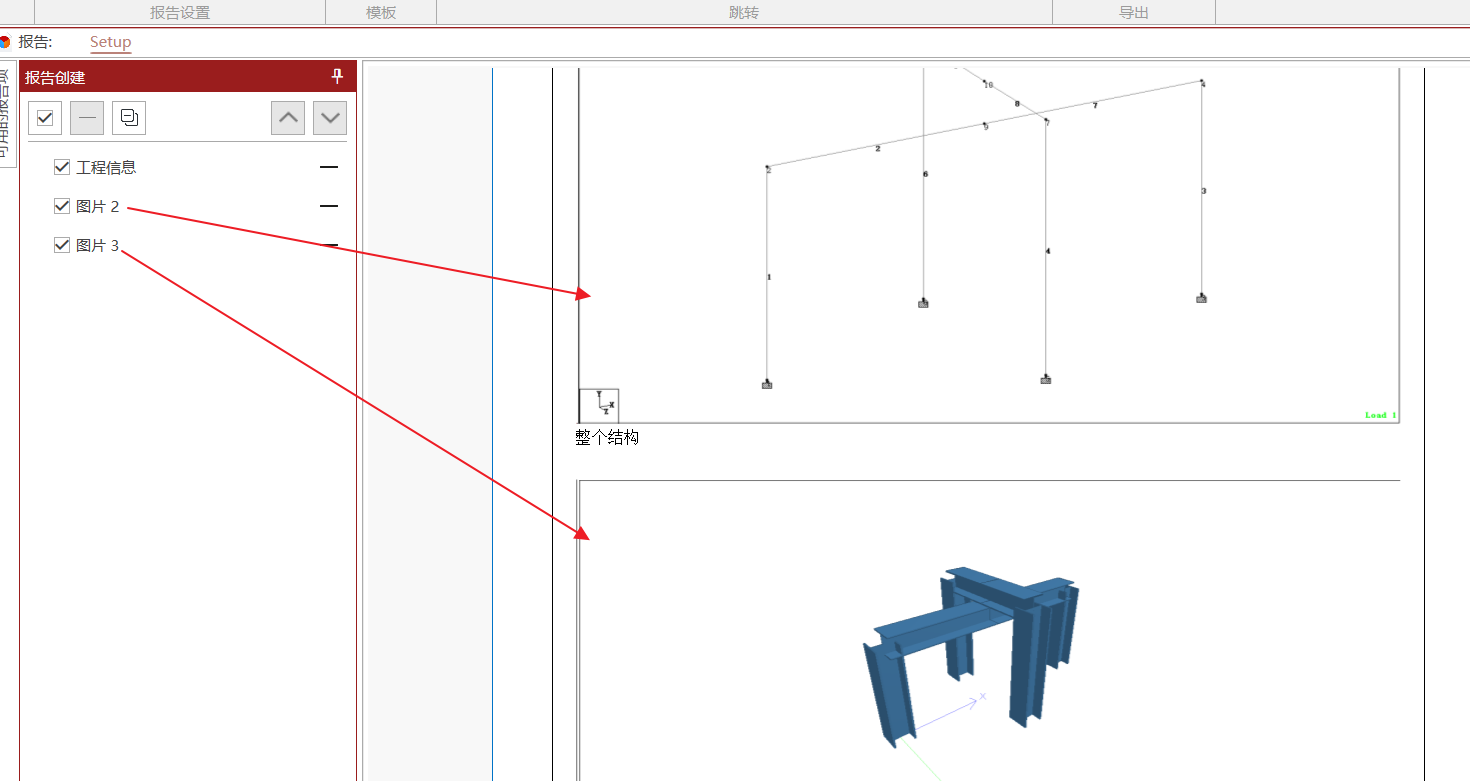The height and width of the screenshot is (781, 1470).
Task: Uncheck the 图片 3 checkbox
Action: (x=62, y=245)
